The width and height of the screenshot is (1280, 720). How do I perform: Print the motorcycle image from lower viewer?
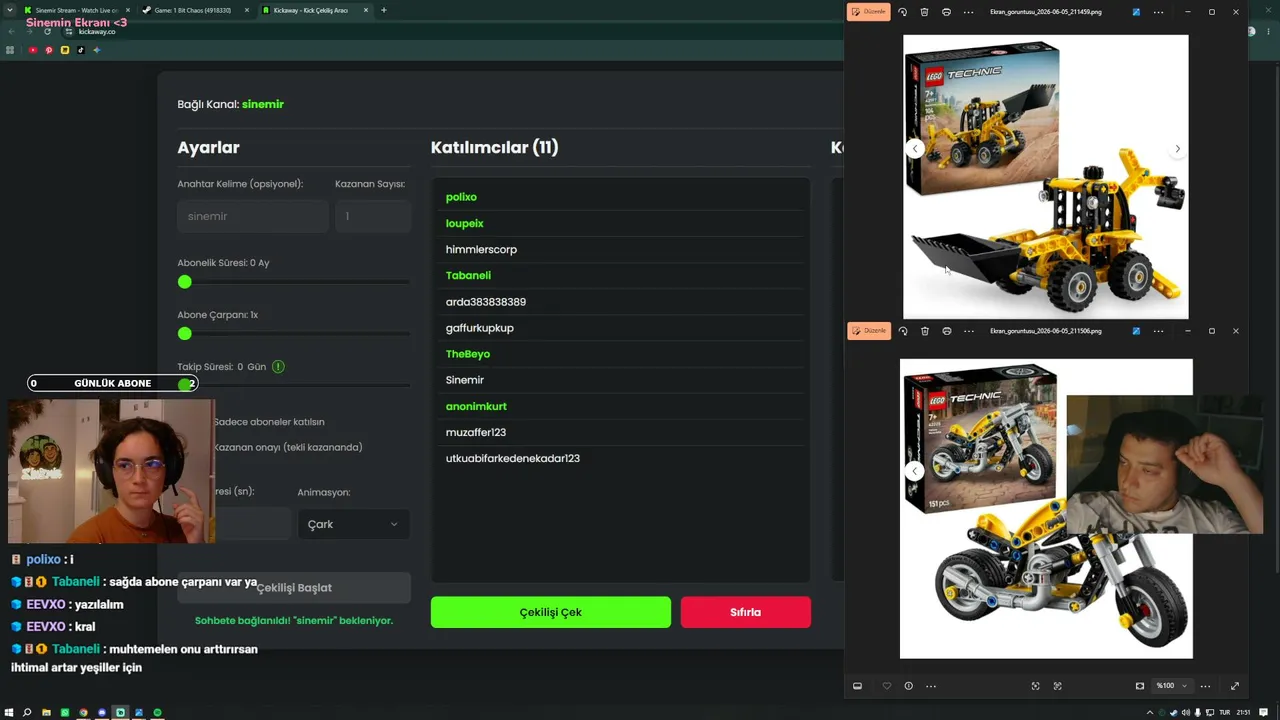(x=946, y=331)
